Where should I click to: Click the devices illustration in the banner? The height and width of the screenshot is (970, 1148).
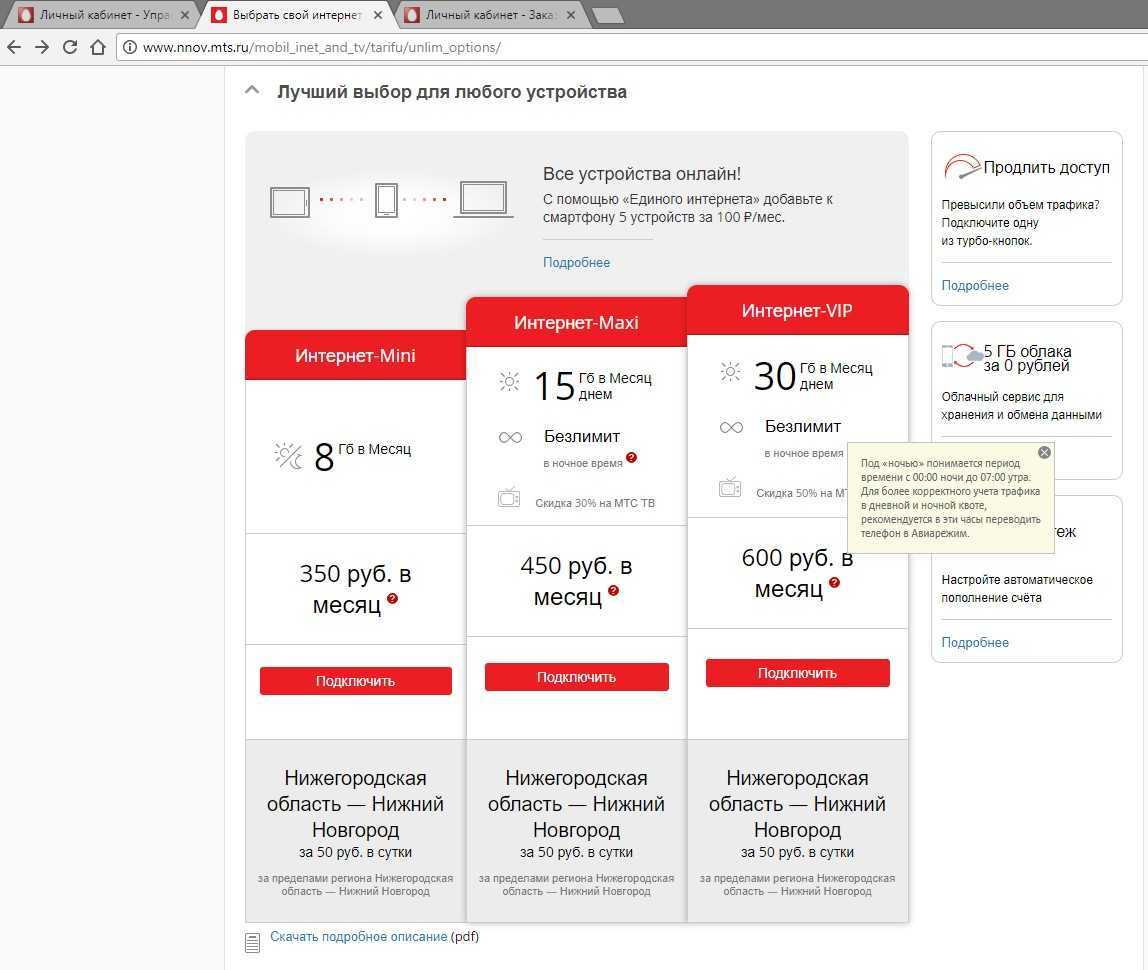392,199
